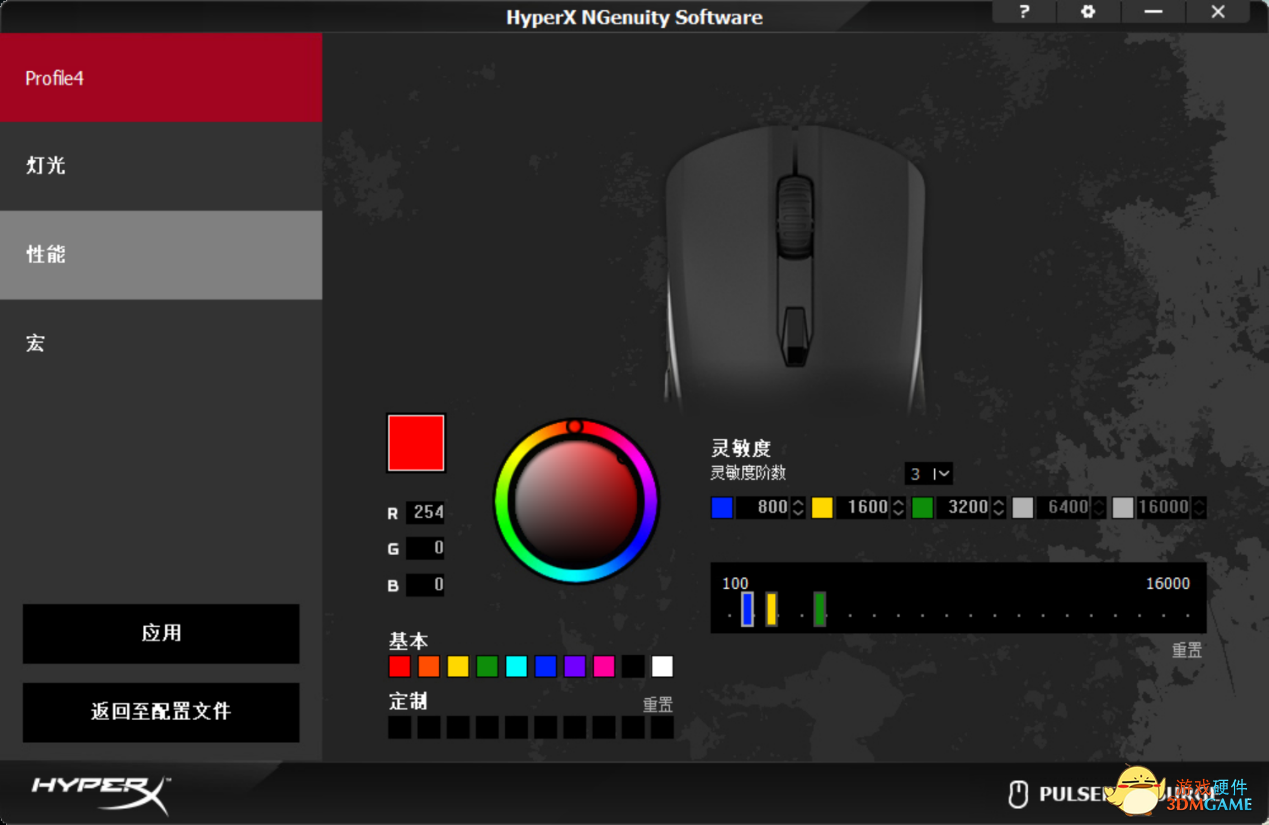
Task: Click the blue swatch beside 800 DPI
Action: [x=722, y=507]
